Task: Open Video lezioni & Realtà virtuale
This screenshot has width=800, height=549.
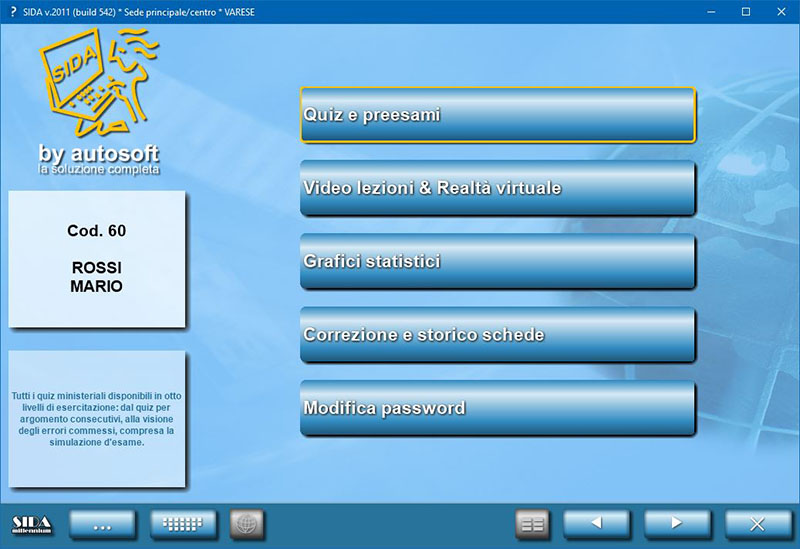Action: [497, 188]
